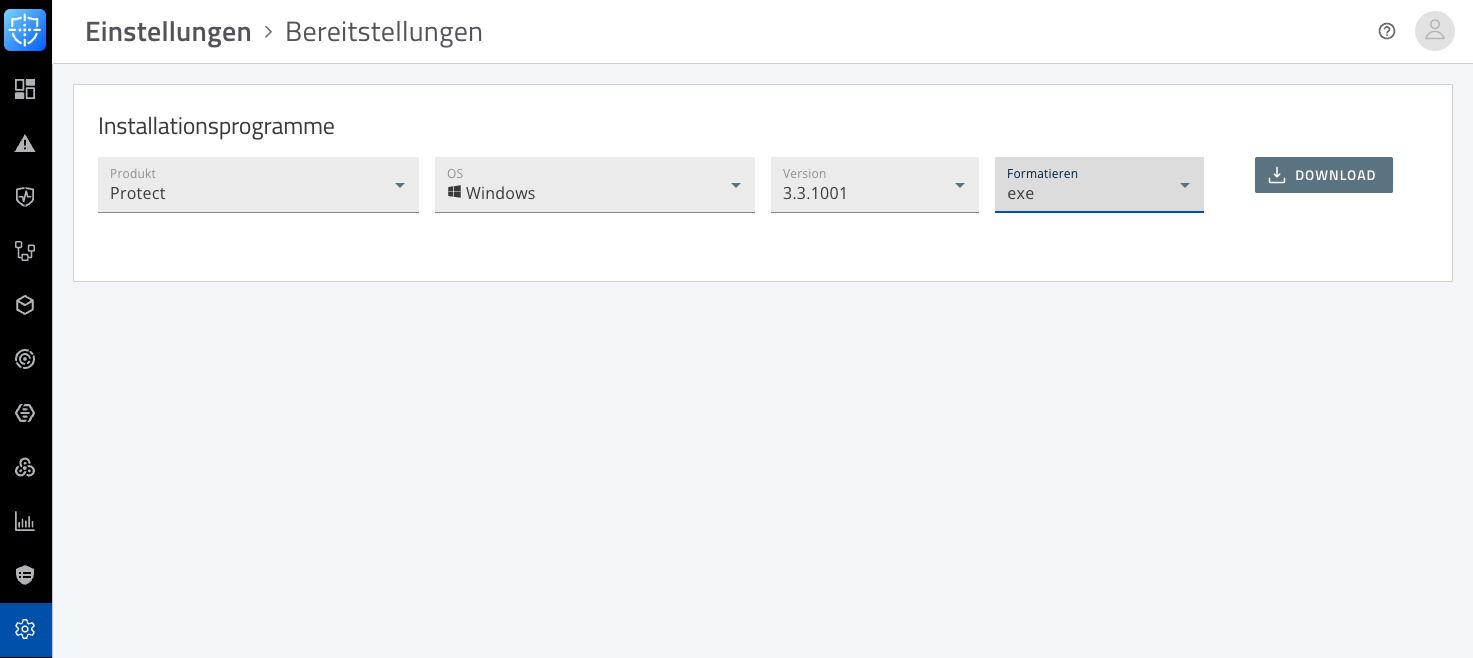
Task: Open the Version dropdown showing 3.3.1001
Action: (x=874, y=185)
